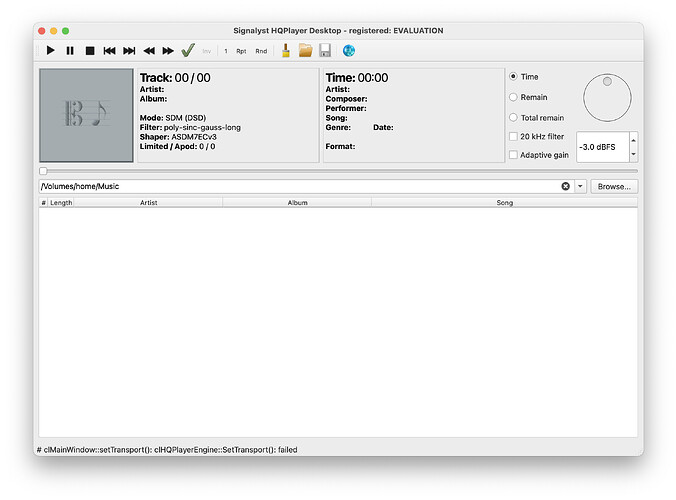The image size is (676, 500).
Task: Fast-forward with the double right arrow
Action: click(168, 51)
